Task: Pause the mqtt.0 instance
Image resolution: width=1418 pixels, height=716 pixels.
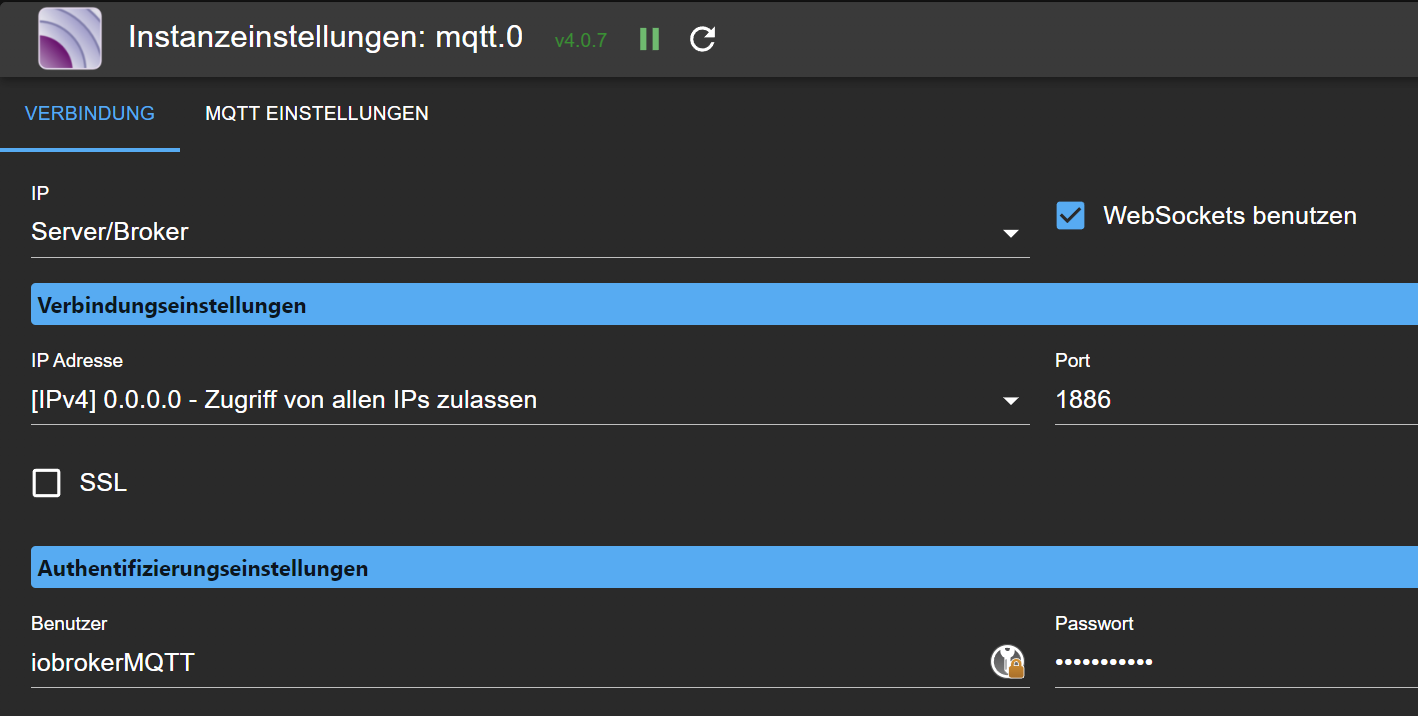Action: click(x=649, y=39)
